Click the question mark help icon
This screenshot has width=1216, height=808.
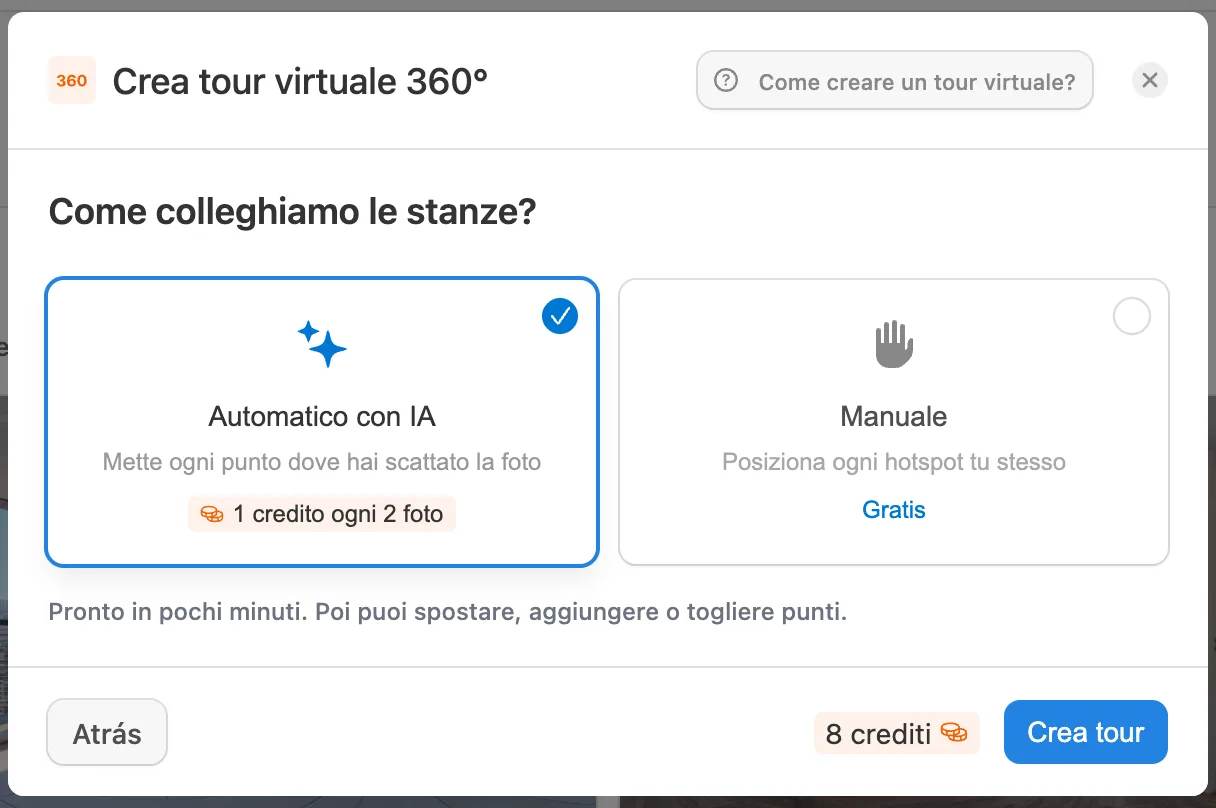click(727, 81)
